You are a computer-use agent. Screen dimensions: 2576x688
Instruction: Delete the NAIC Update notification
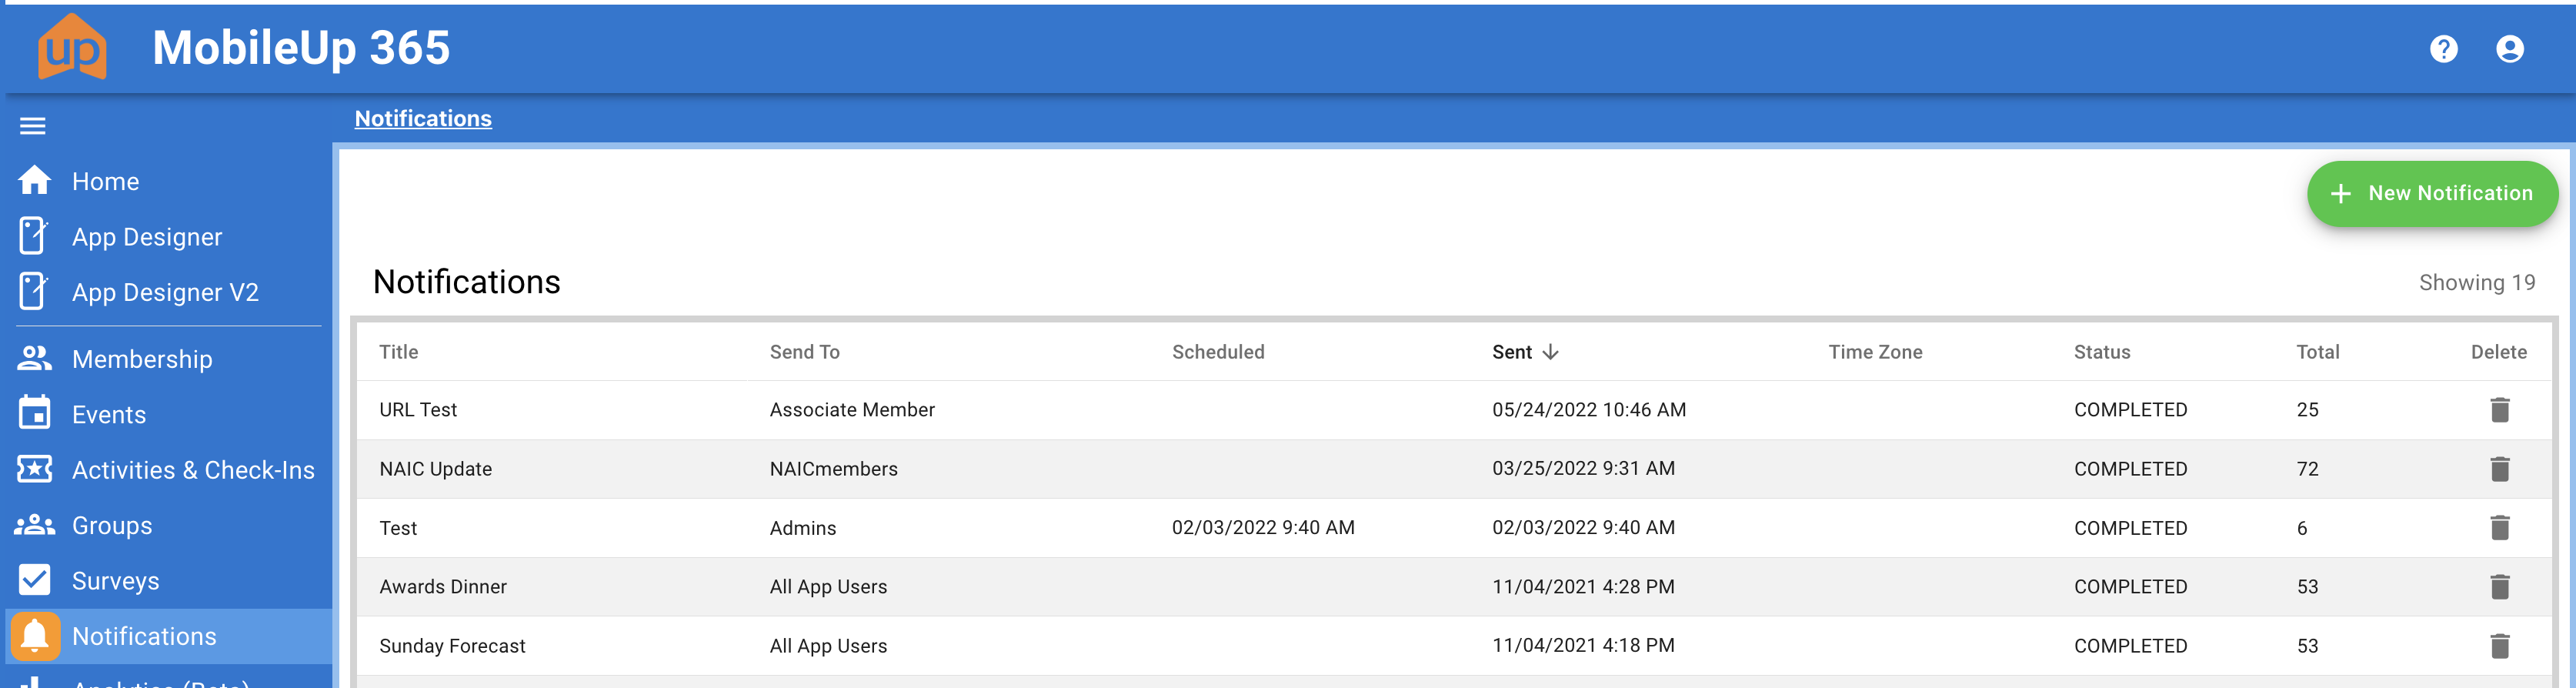[x=2499, y=469]
